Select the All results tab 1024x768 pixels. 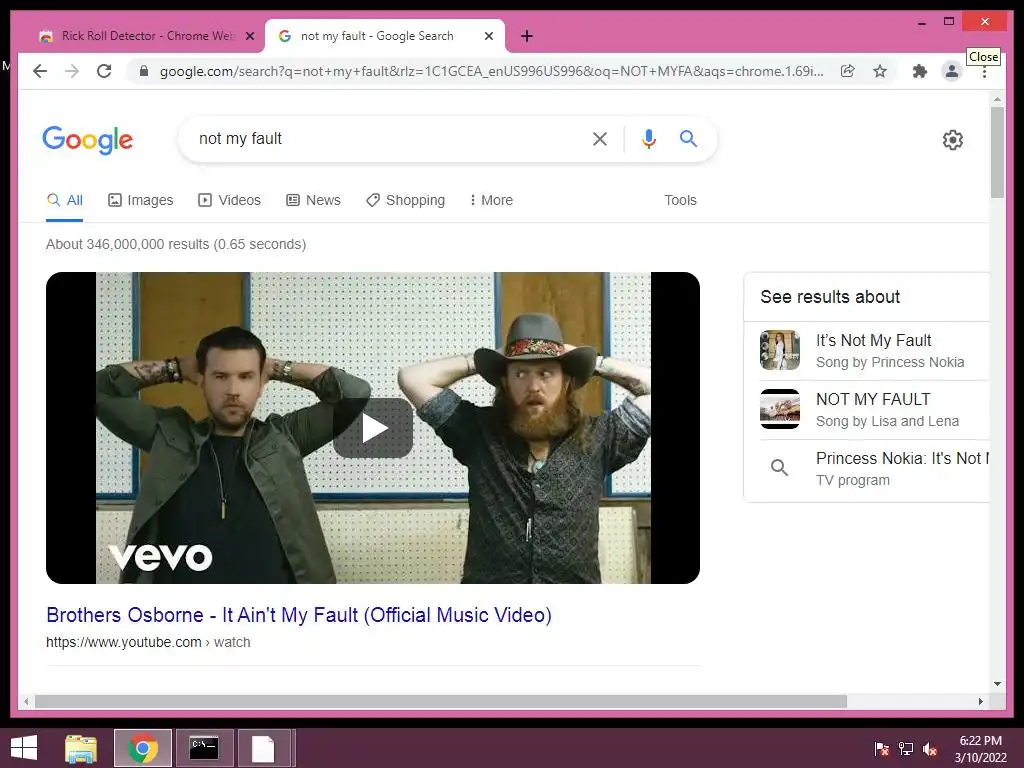pos(65,200)
